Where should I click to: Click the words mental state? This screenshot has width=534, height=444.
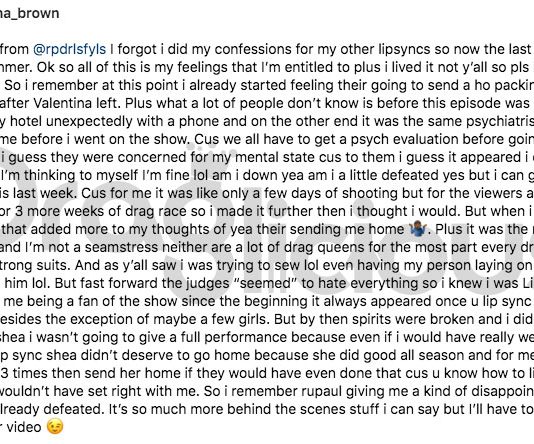[x=276, y=157]
